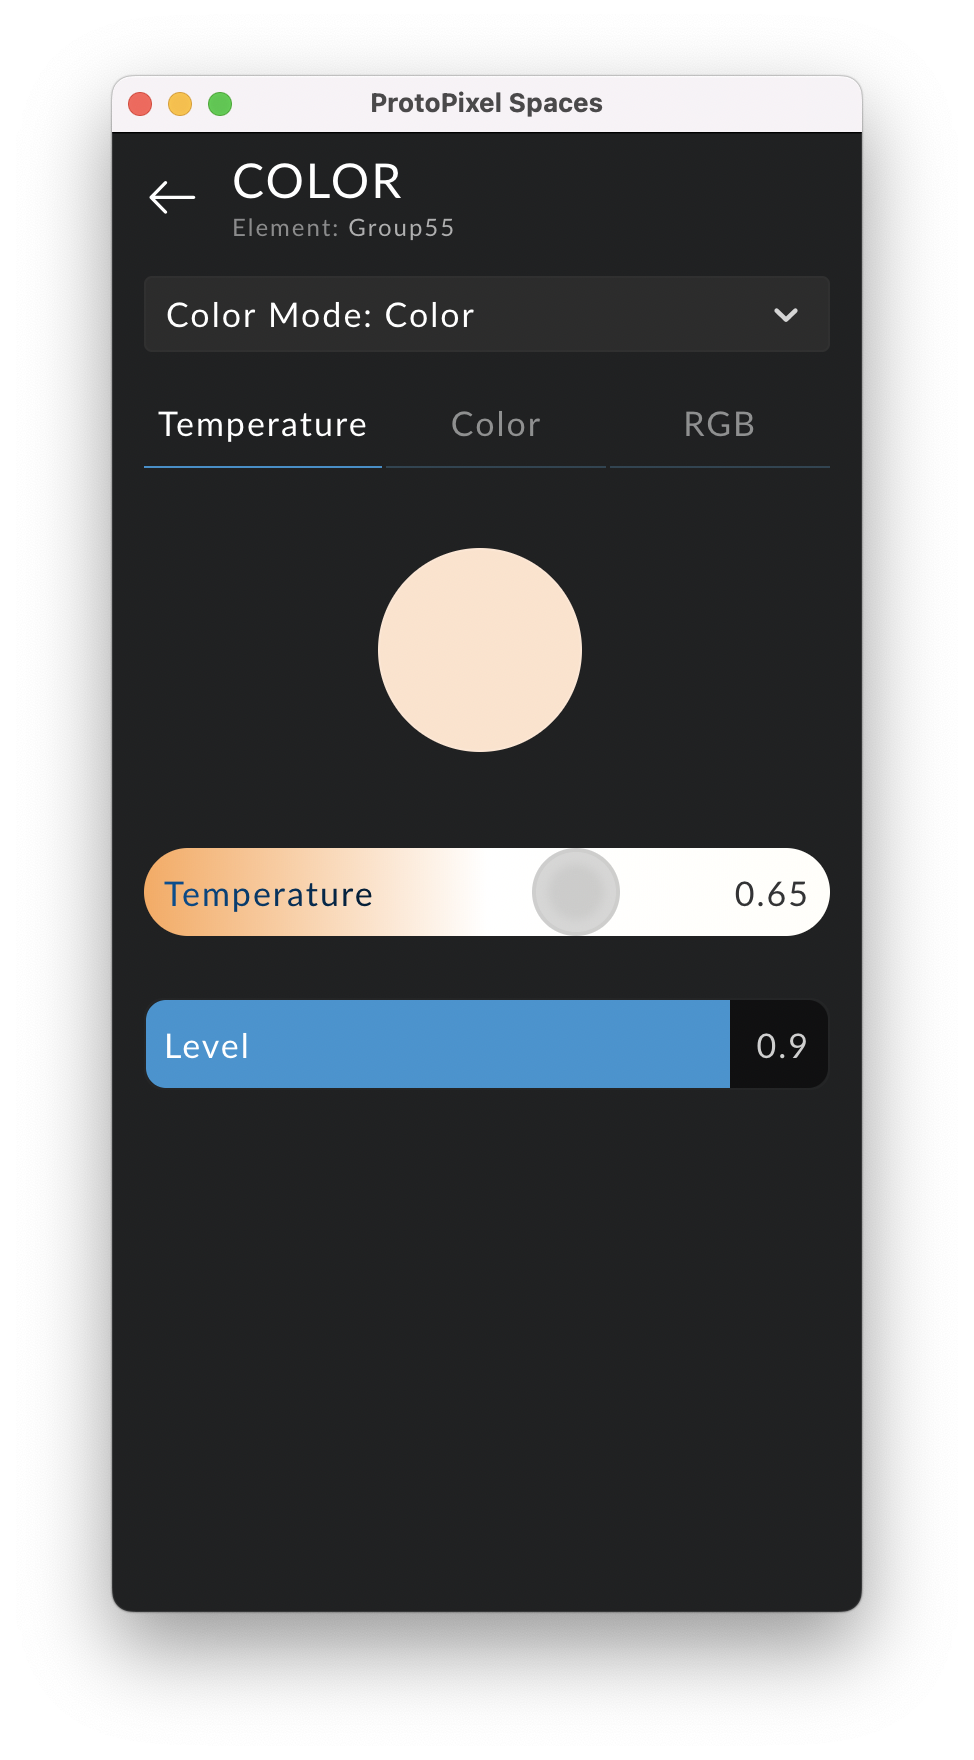This screenshot has height=1760, width=974.
Task: Expand the Color Mode: Color selector
Action: [487, 314]
